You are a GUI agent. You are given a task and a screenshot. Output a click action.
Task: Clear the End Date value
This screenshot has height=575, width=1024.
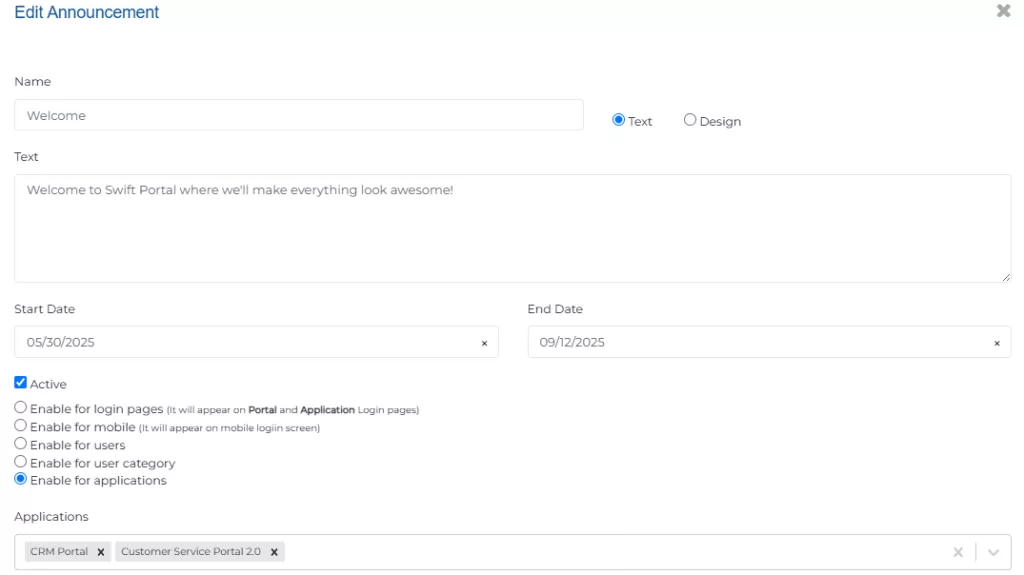tap(996, 343)
